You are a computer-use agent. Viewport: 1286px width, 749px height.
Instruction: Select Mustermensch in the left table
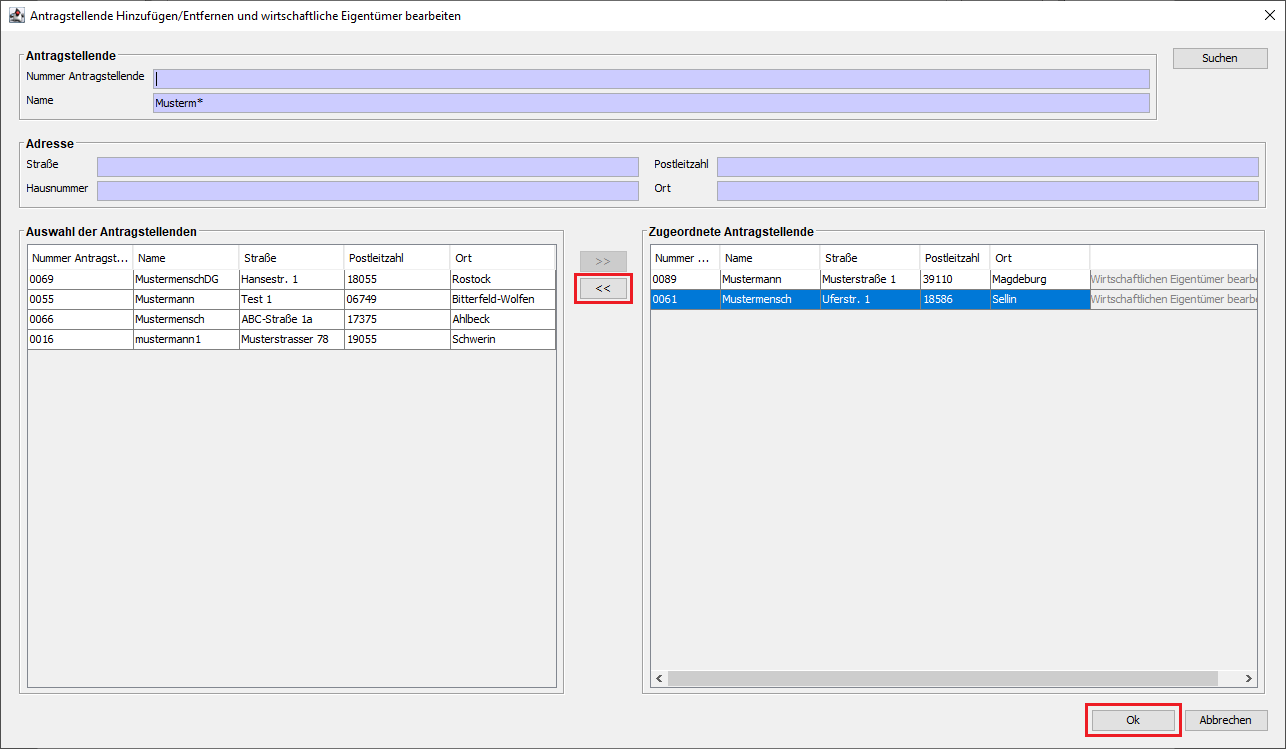(186, 320)
